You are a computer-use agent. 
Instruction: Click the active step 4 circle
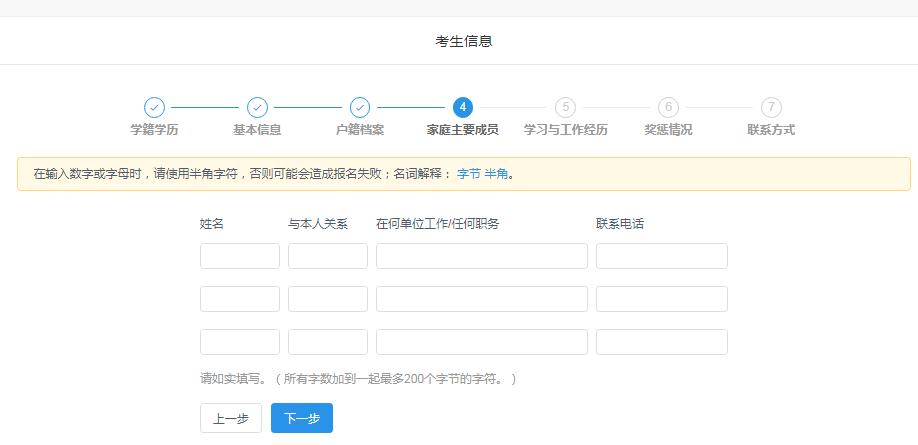(462, 107)
